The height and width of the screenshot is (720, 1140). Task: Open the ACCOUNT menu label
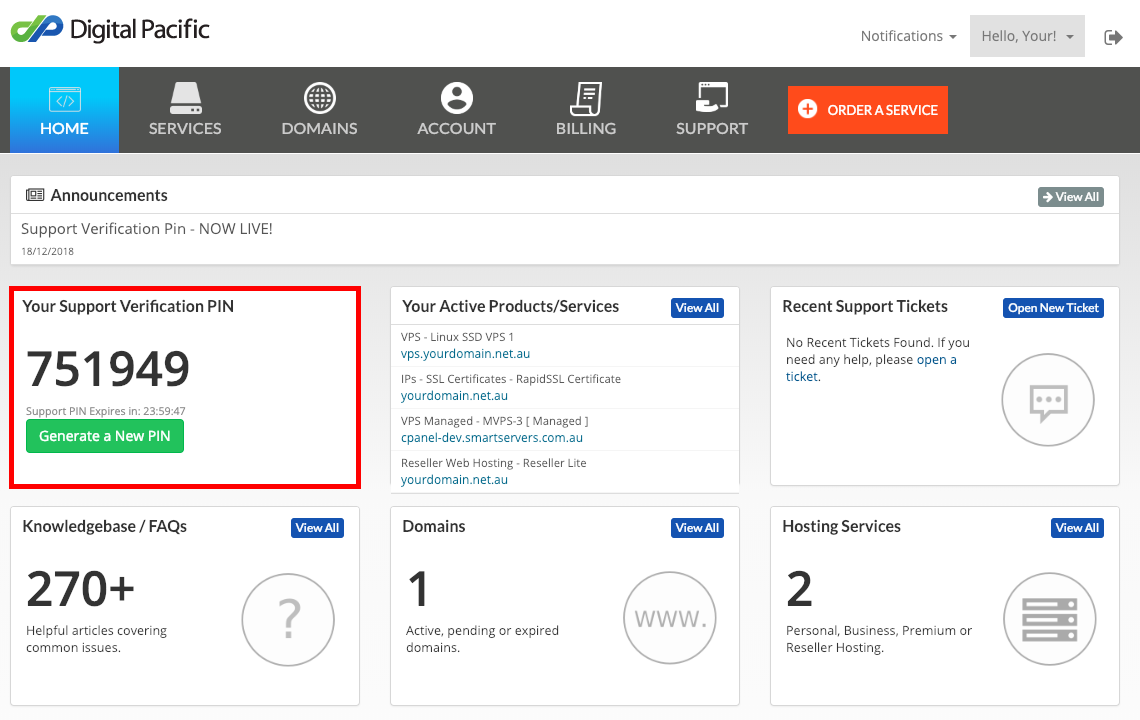pos(457,129)
